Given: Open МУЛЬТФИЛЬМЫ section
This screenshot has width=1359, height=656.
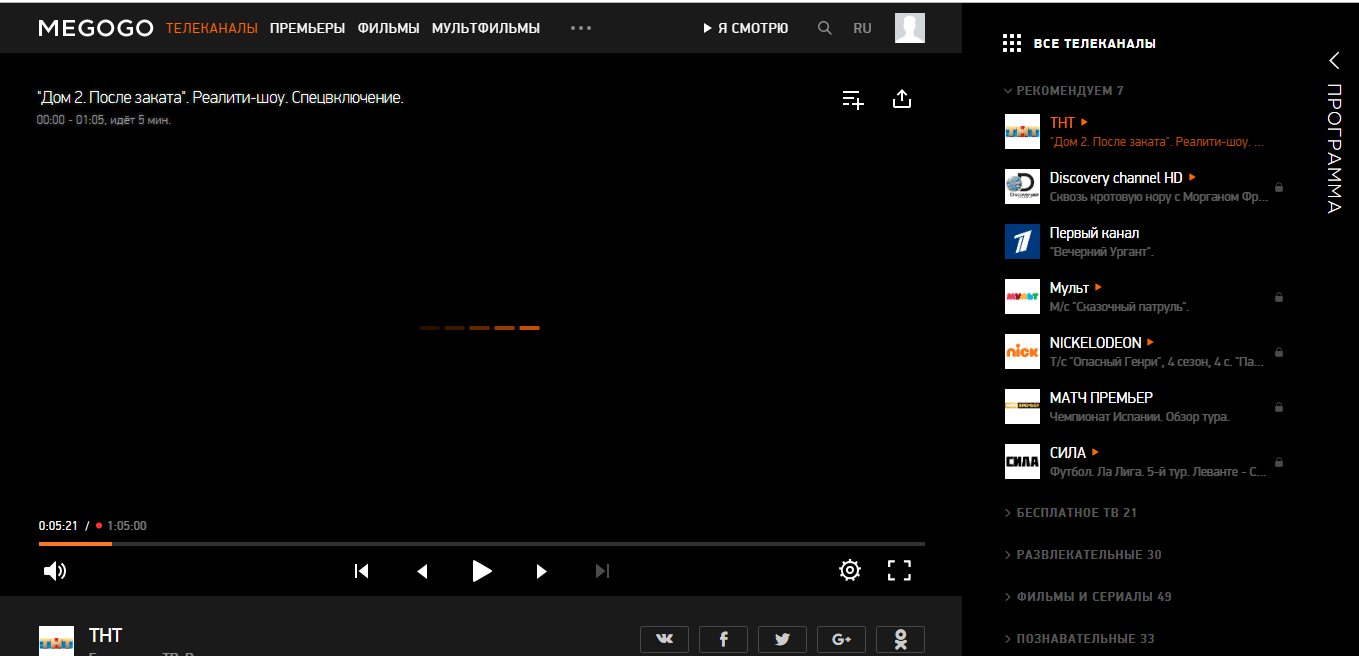Looking at the screenshot, I should pyautogui.click(x=486, y=28).
